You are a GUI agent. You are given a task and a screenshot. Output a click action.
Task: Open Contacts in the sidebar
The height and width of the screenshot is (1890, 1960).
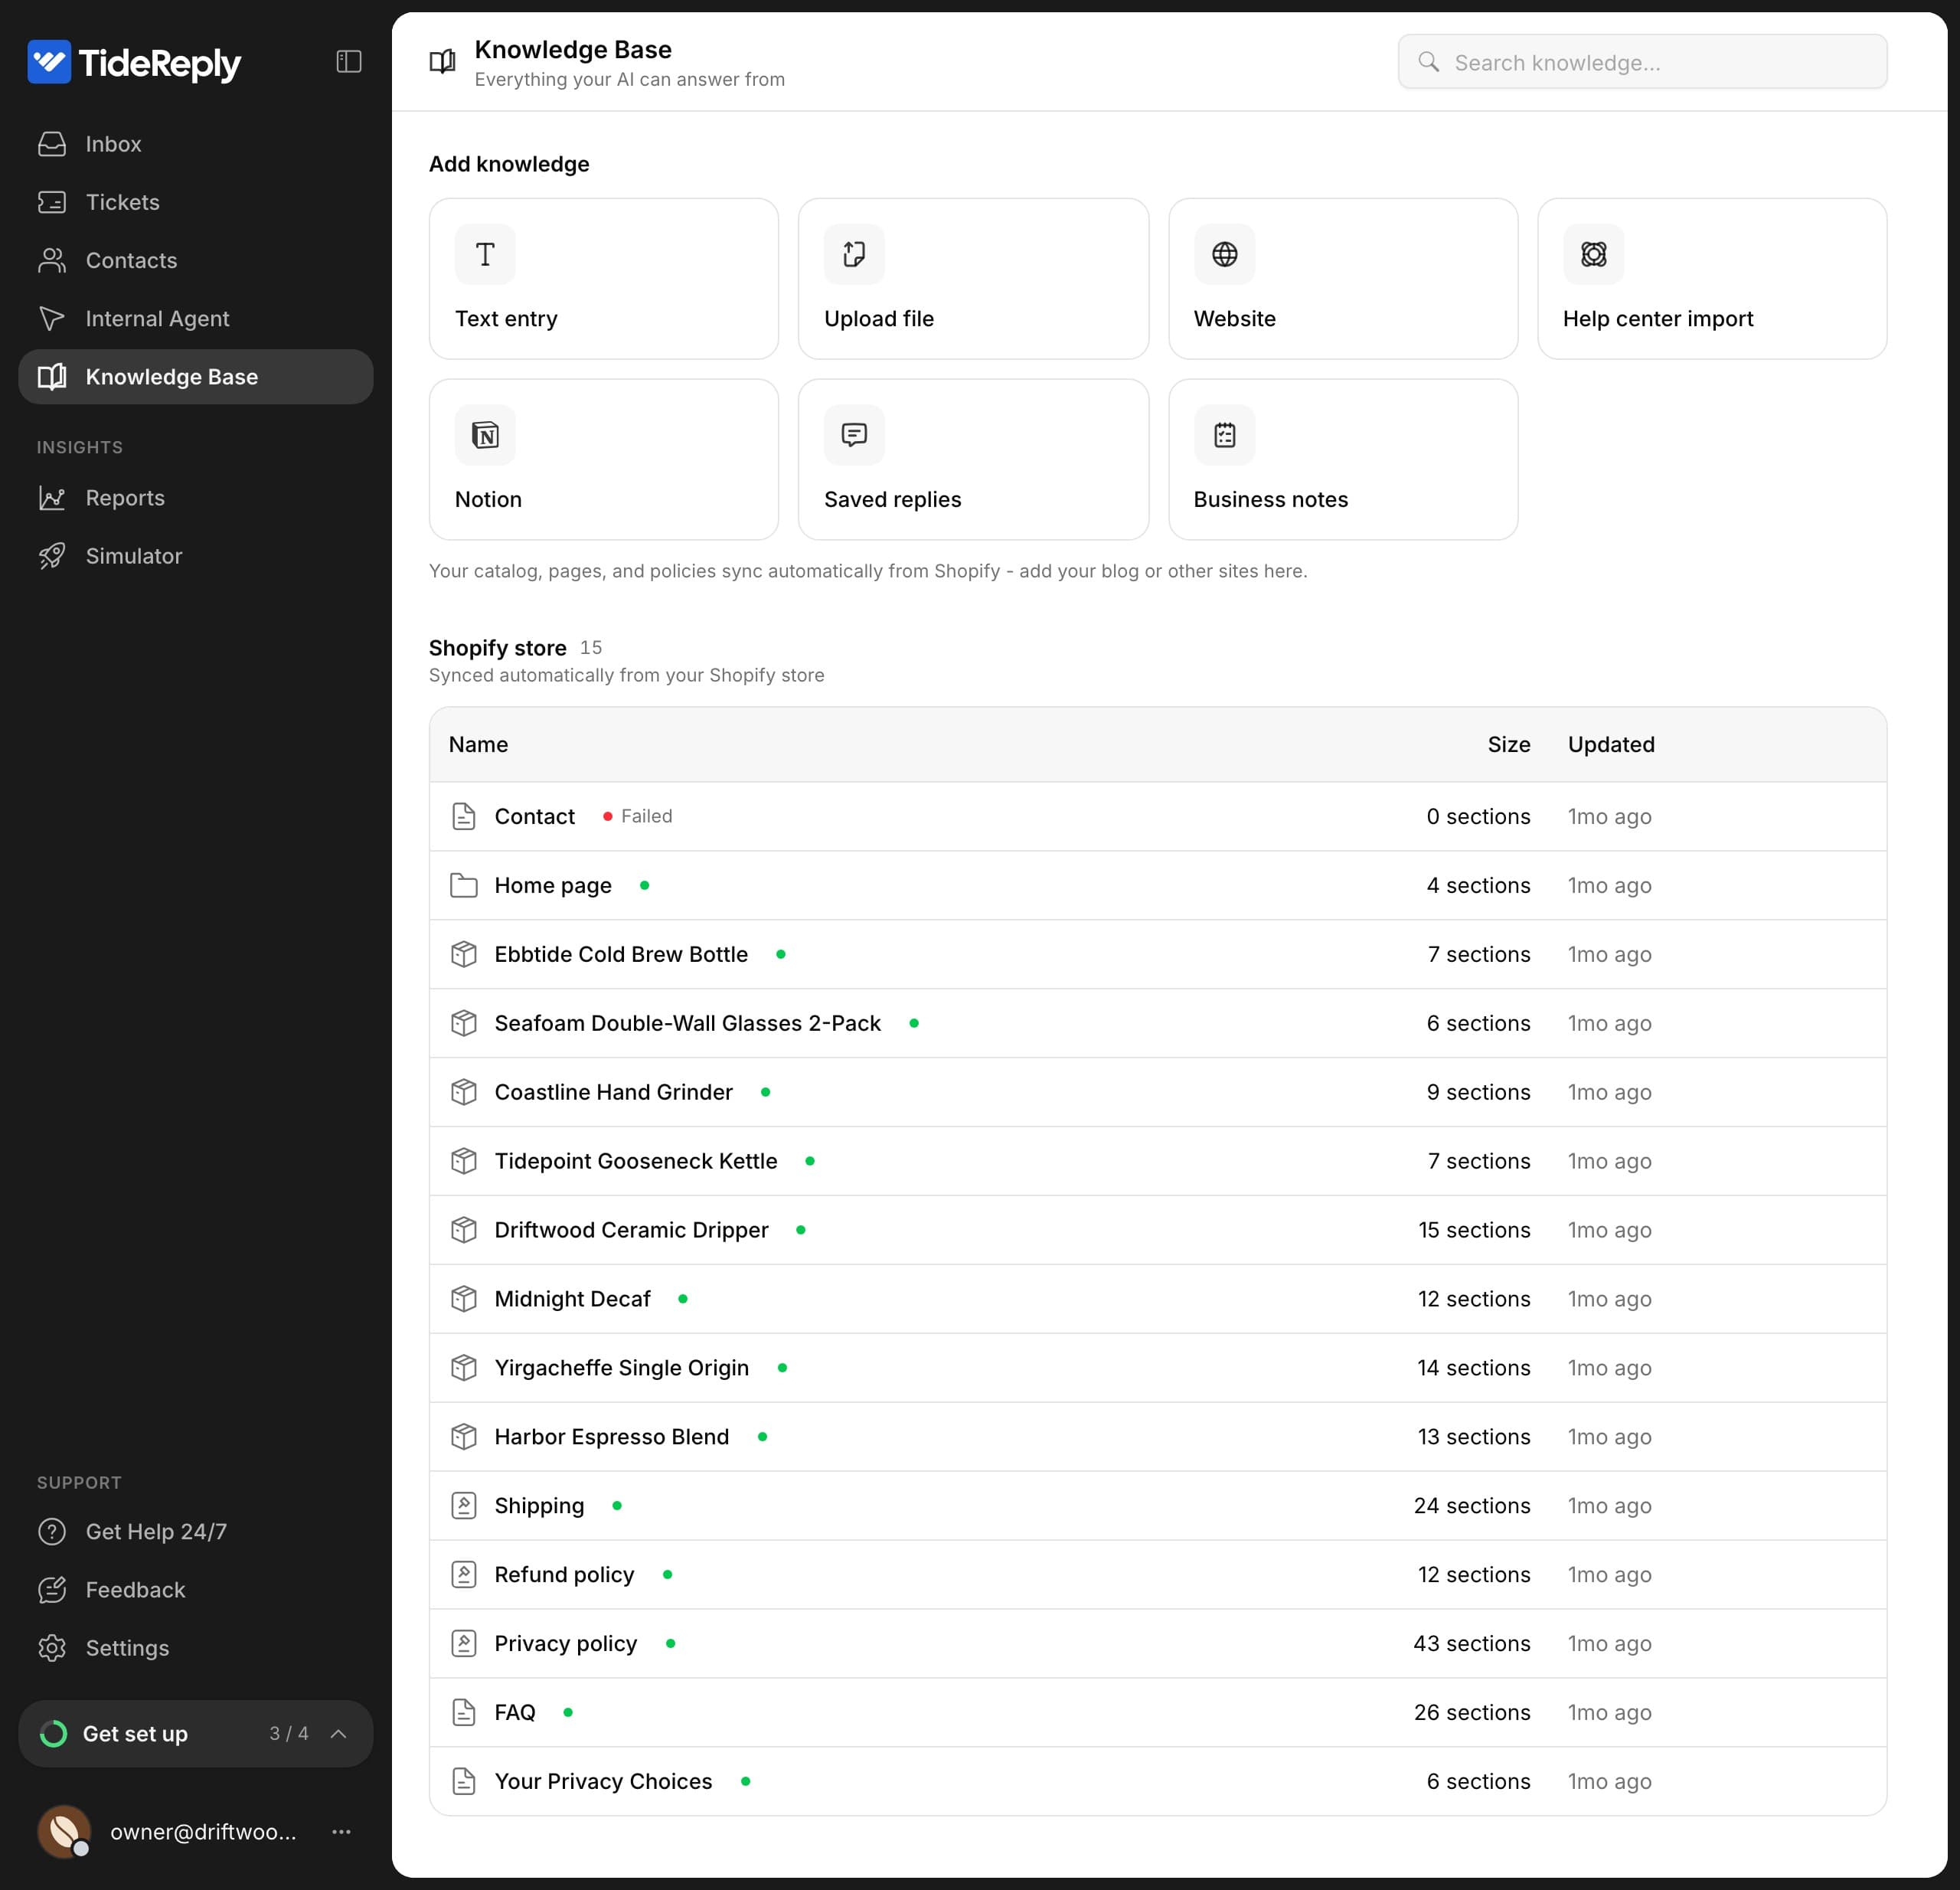pos(196,260)
